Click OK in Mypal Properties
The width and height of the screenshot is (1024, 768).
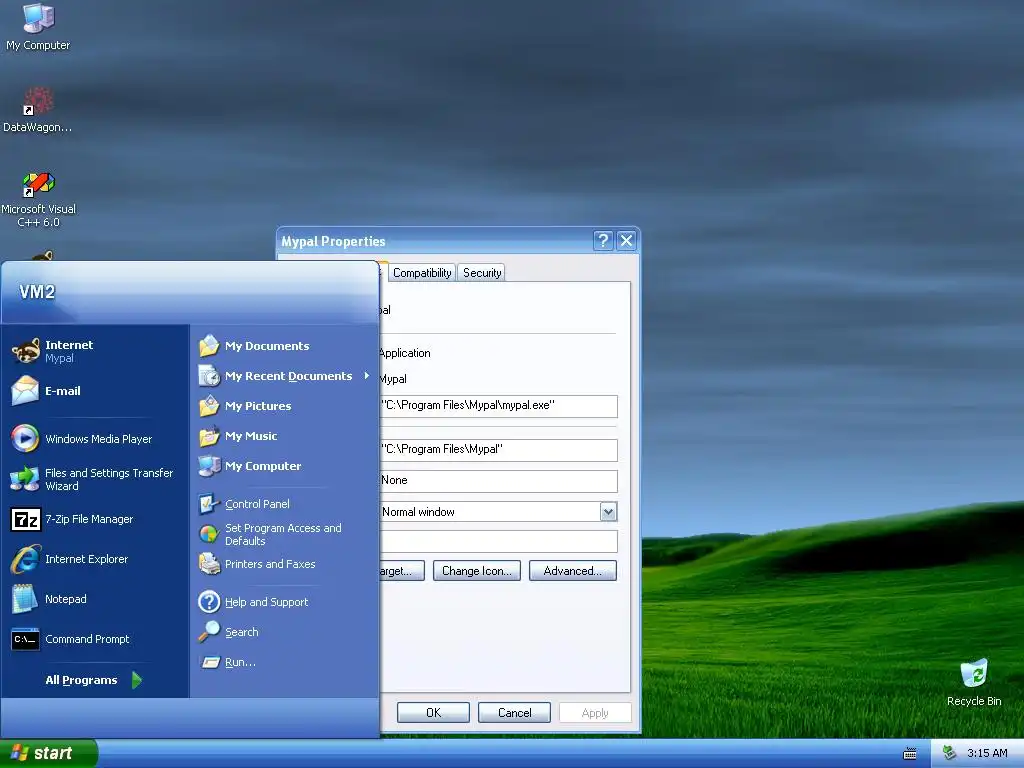(433, 712)
